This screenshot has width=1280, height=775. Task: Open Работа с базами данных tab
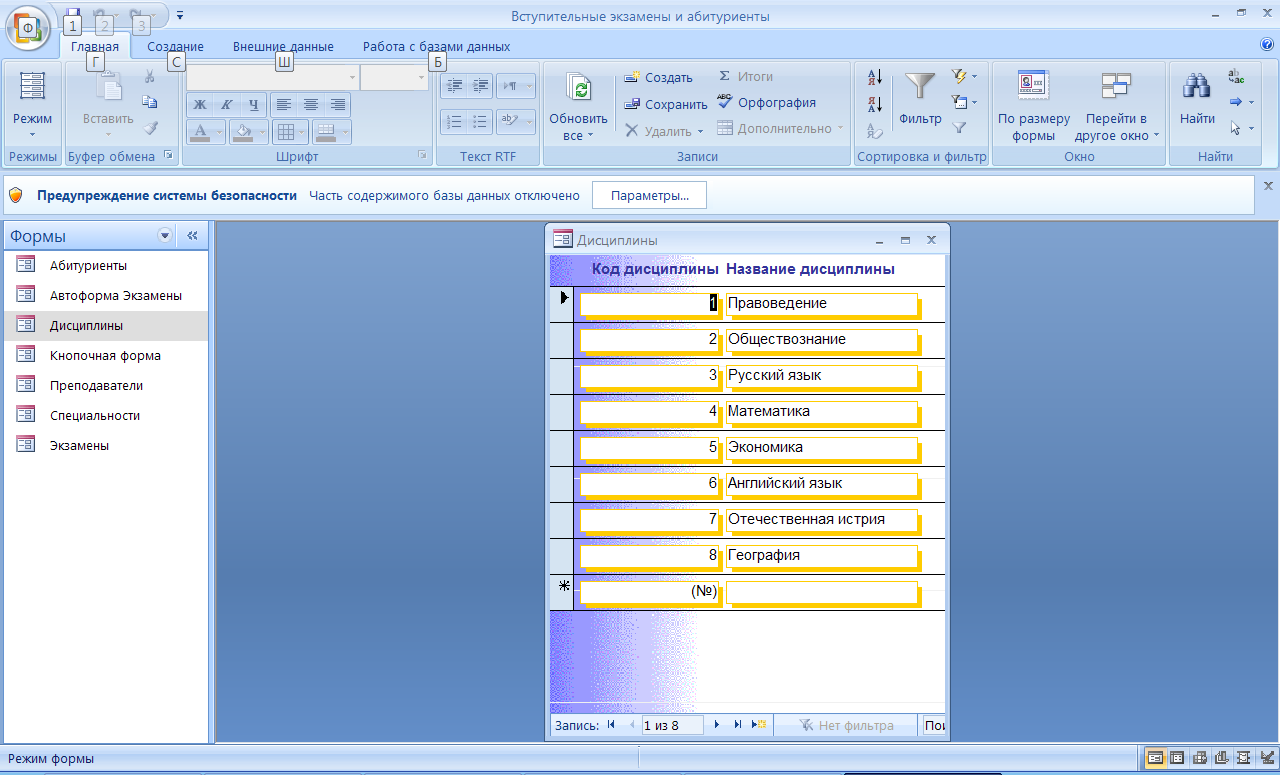[436, 46]
